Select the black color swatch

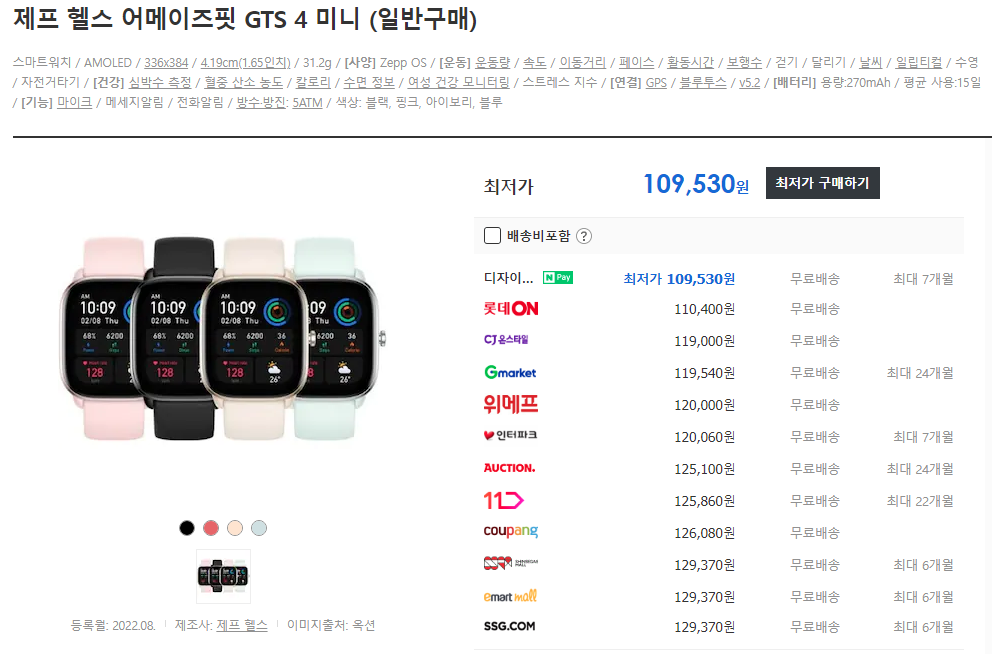coord(187,528)
